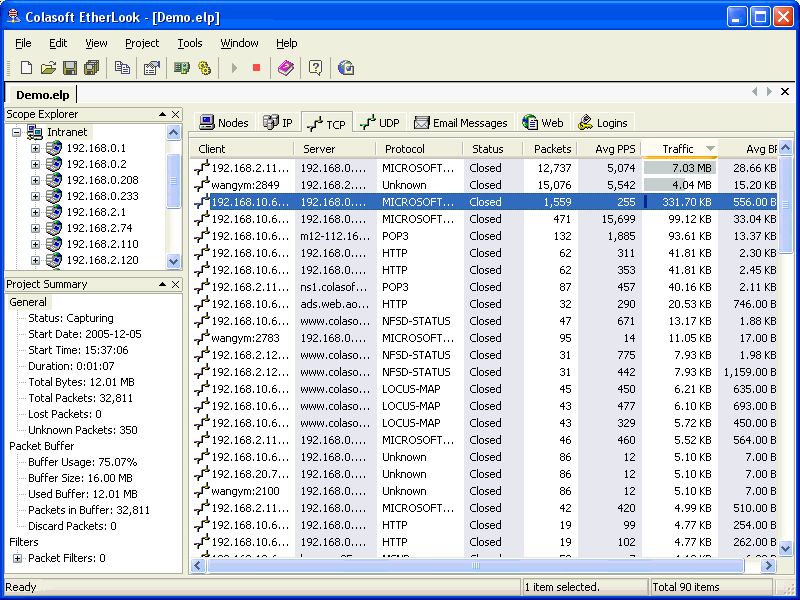Select General in Project Summary

point(28,302)
